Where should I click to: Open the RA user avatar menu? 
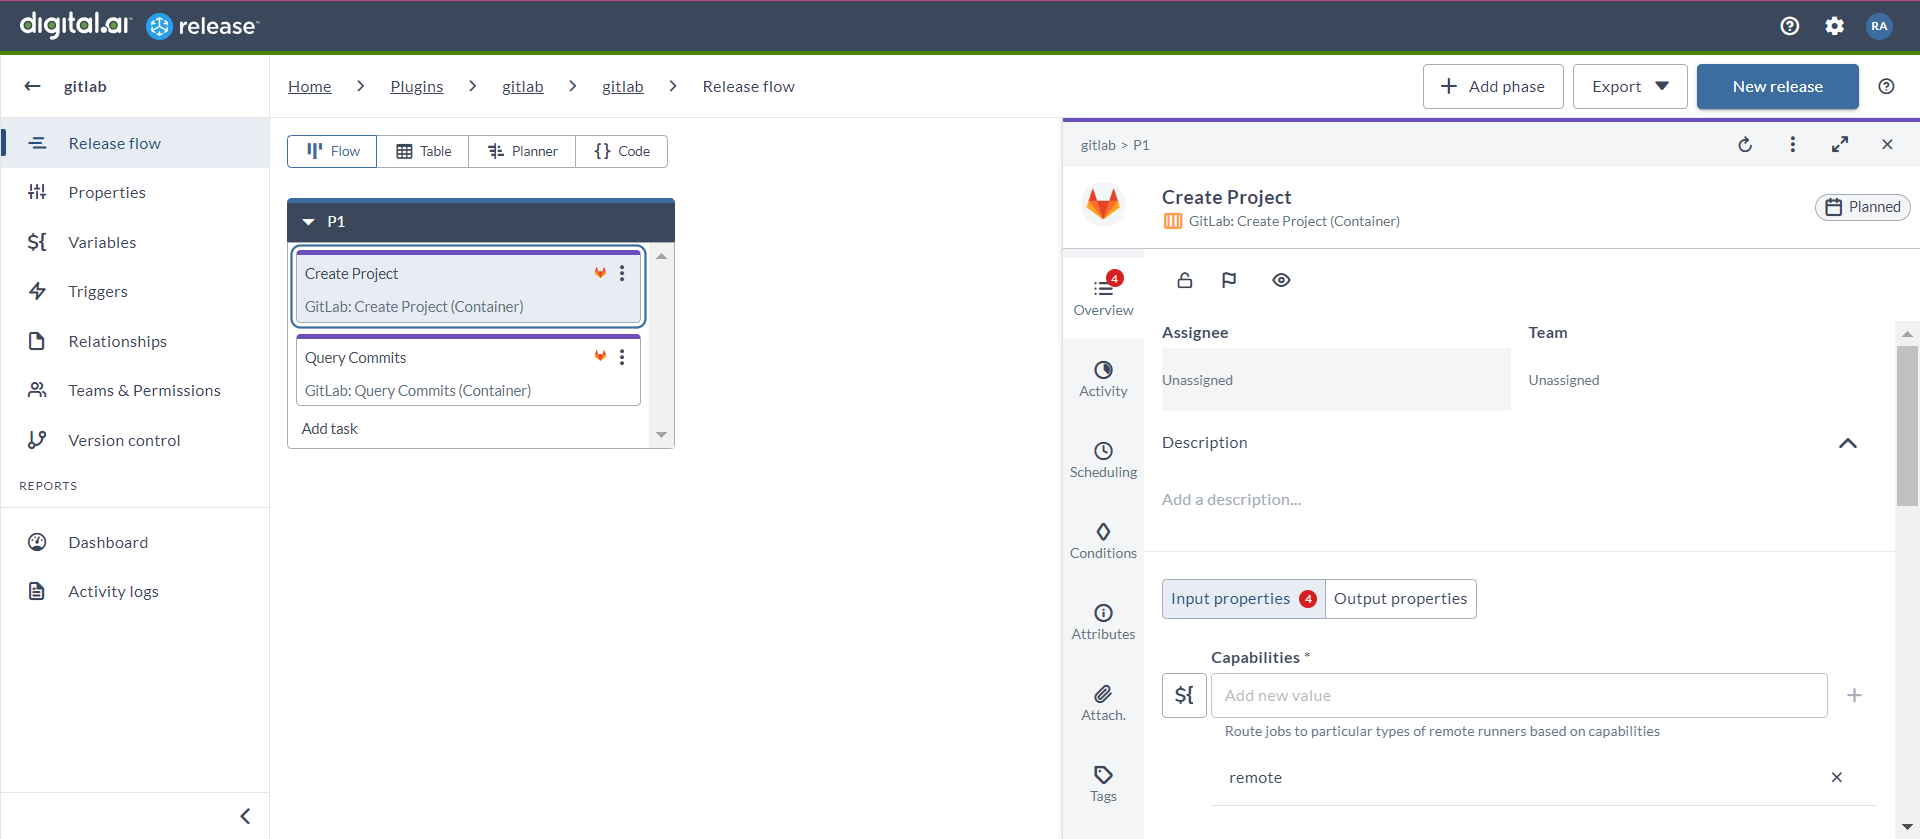coord(1879,26)
